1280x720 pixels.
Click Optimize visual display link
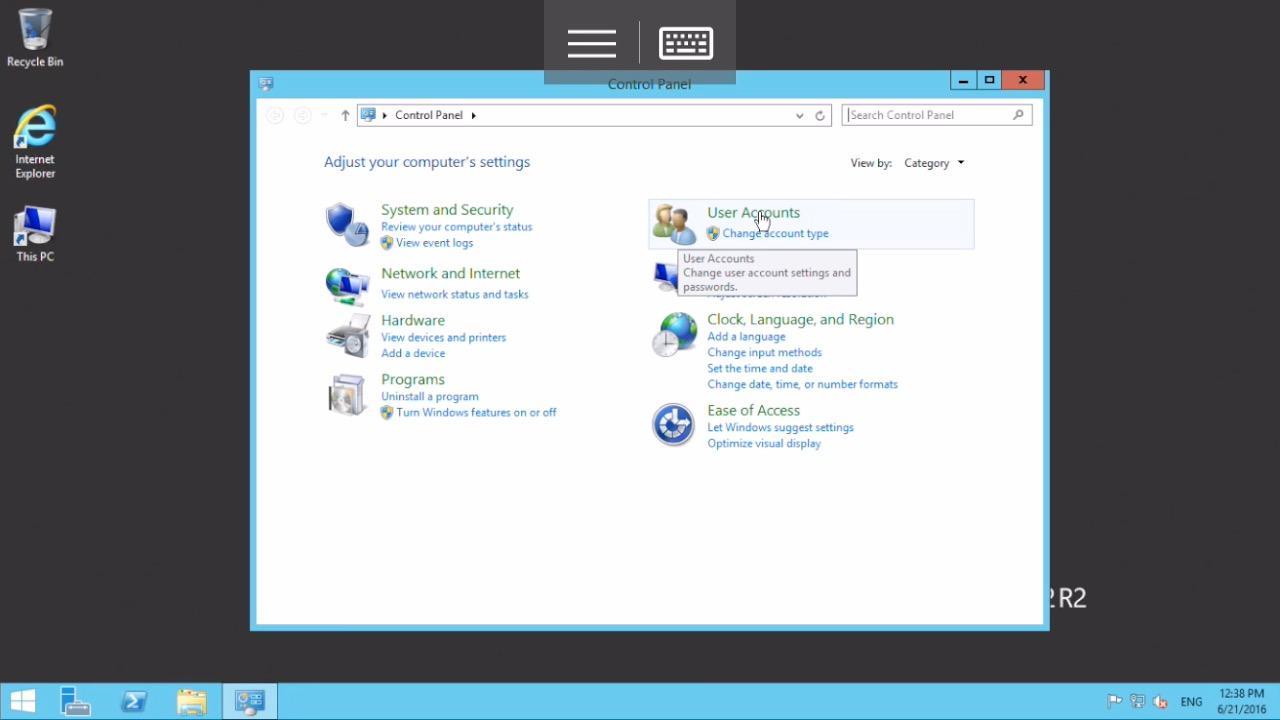(x=764, y=444)
